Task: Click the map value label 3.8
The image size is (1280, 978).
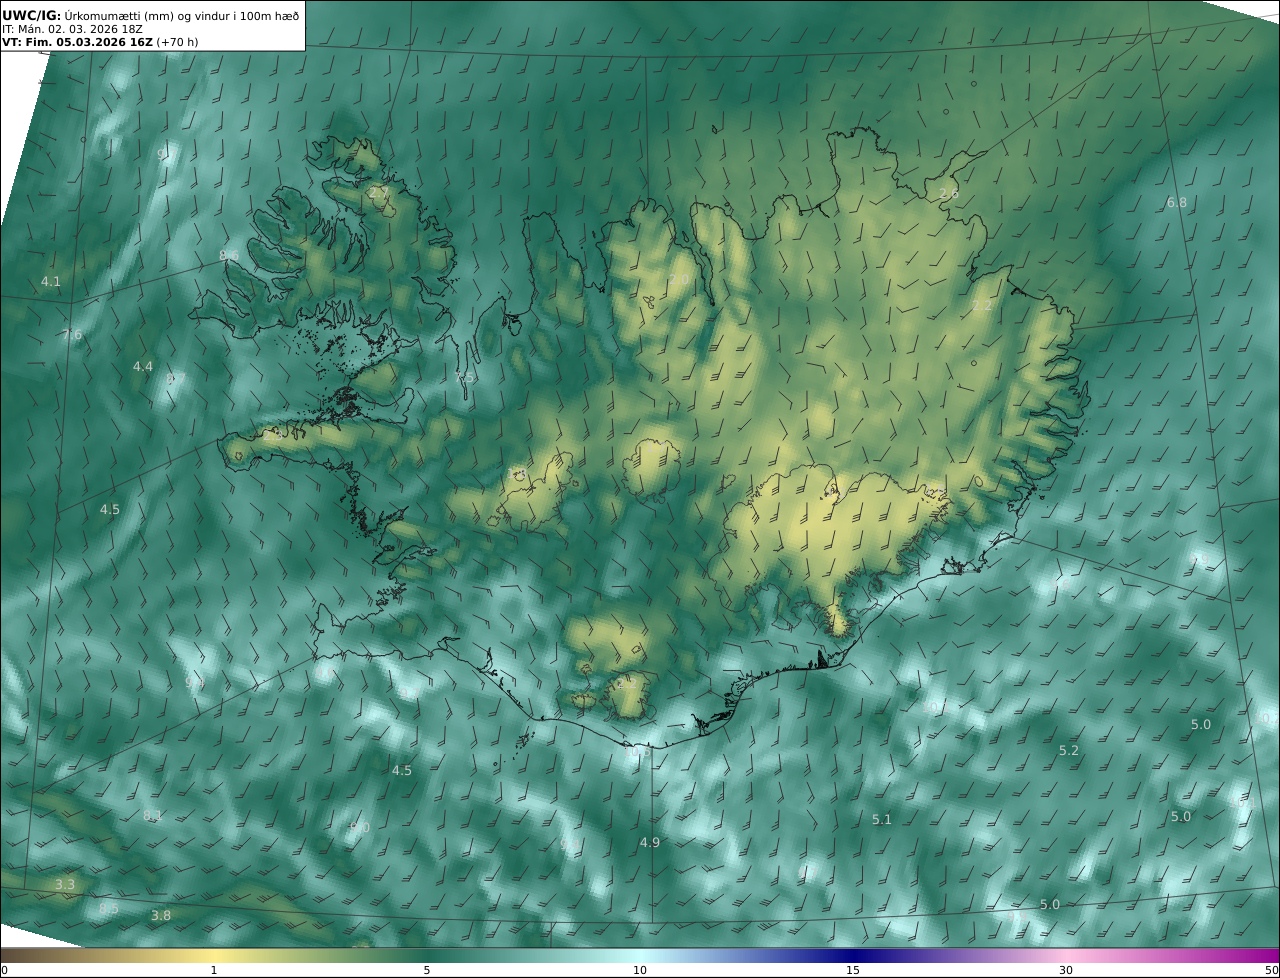Action: [x=161, y=916]
